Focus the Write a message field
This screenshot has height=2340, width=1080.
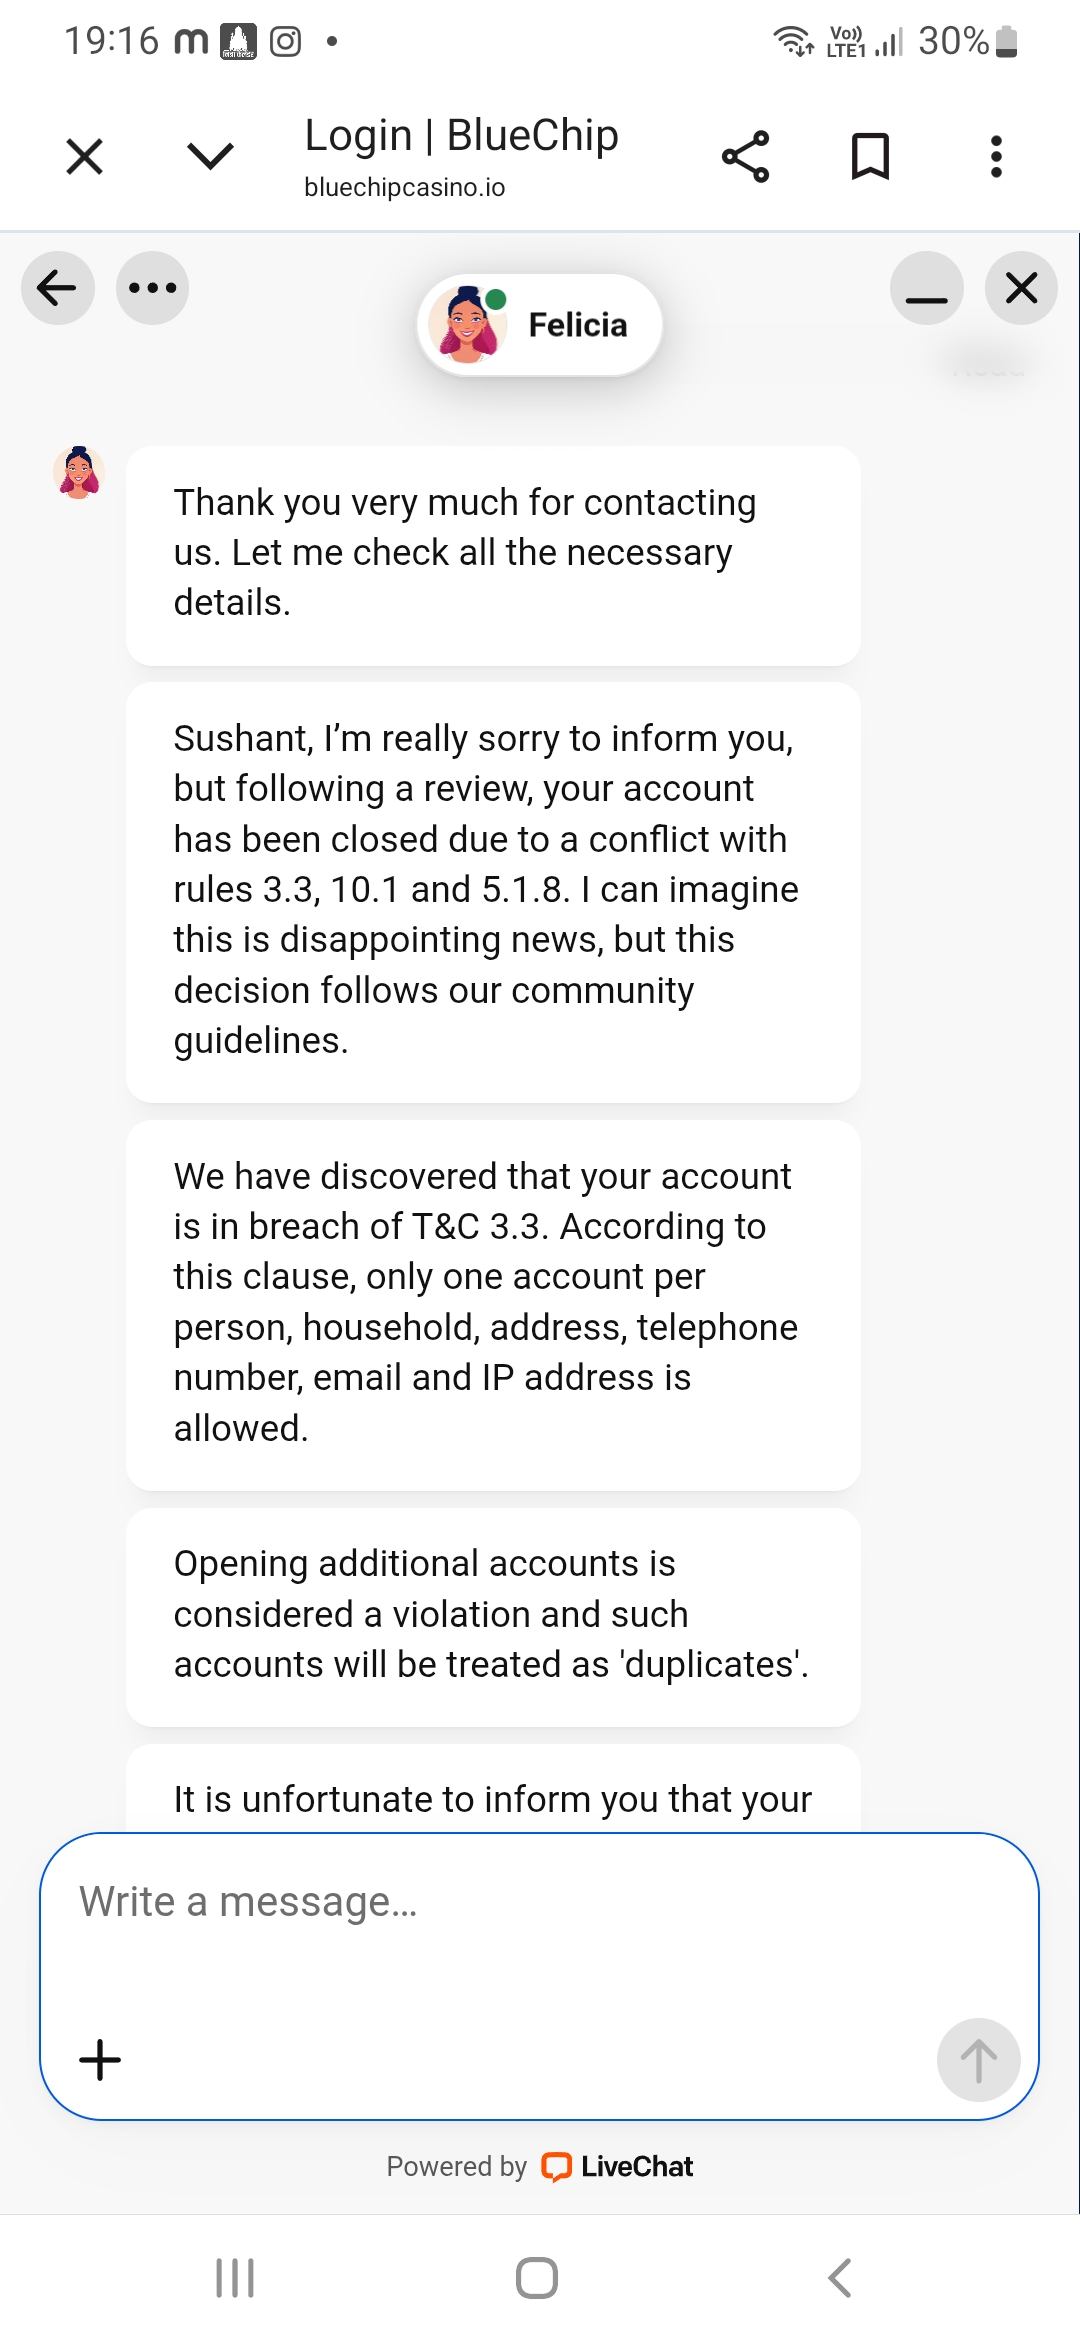(539, 1930)
